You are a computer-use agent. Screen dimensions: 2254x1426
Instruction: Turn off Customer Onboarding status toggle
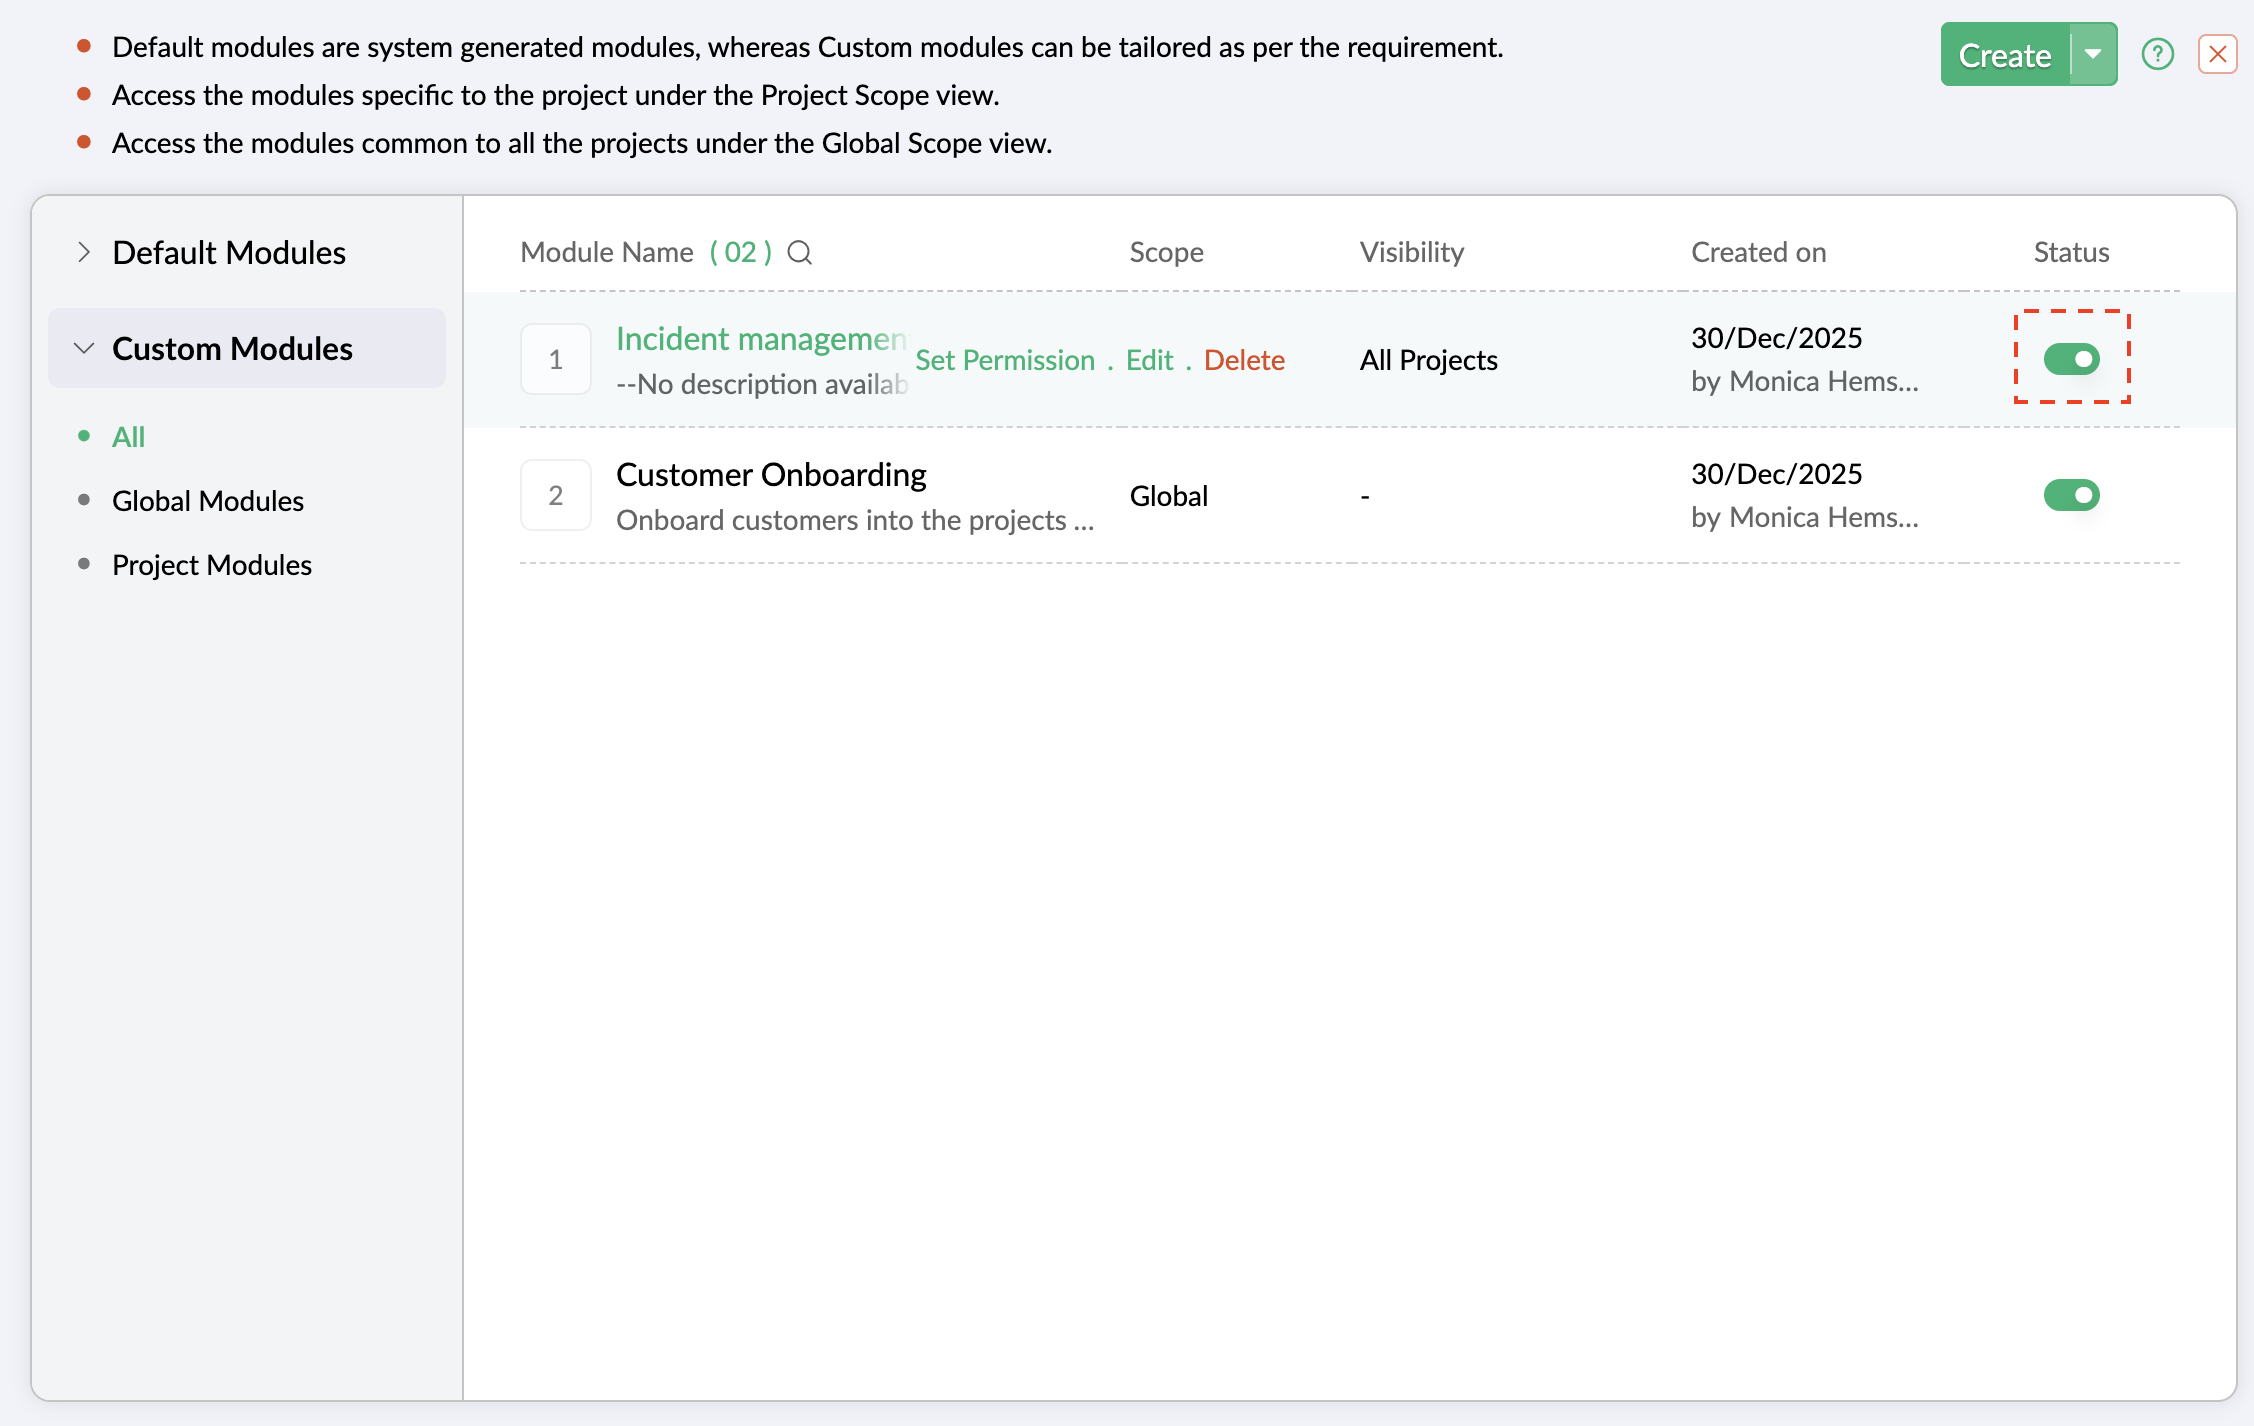pos(2071,495)
